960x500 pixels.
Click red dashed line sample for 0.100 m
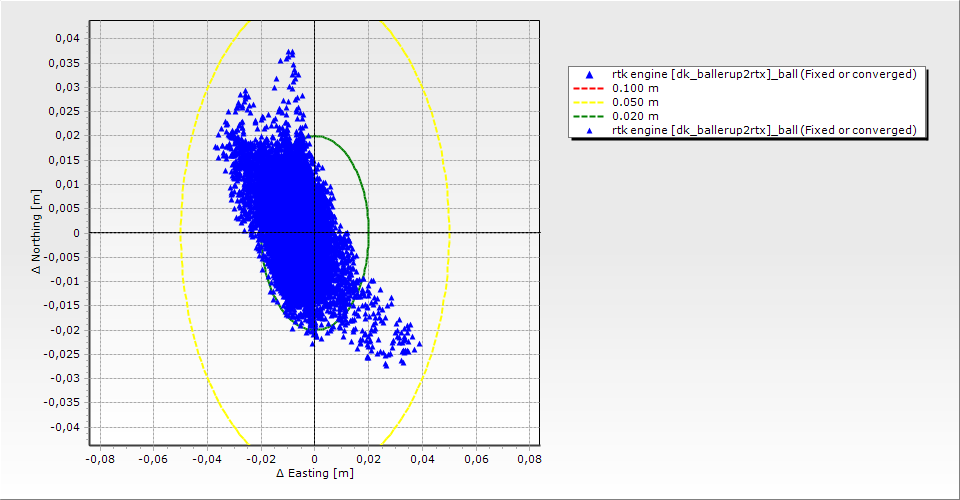(x=589, y=89)
